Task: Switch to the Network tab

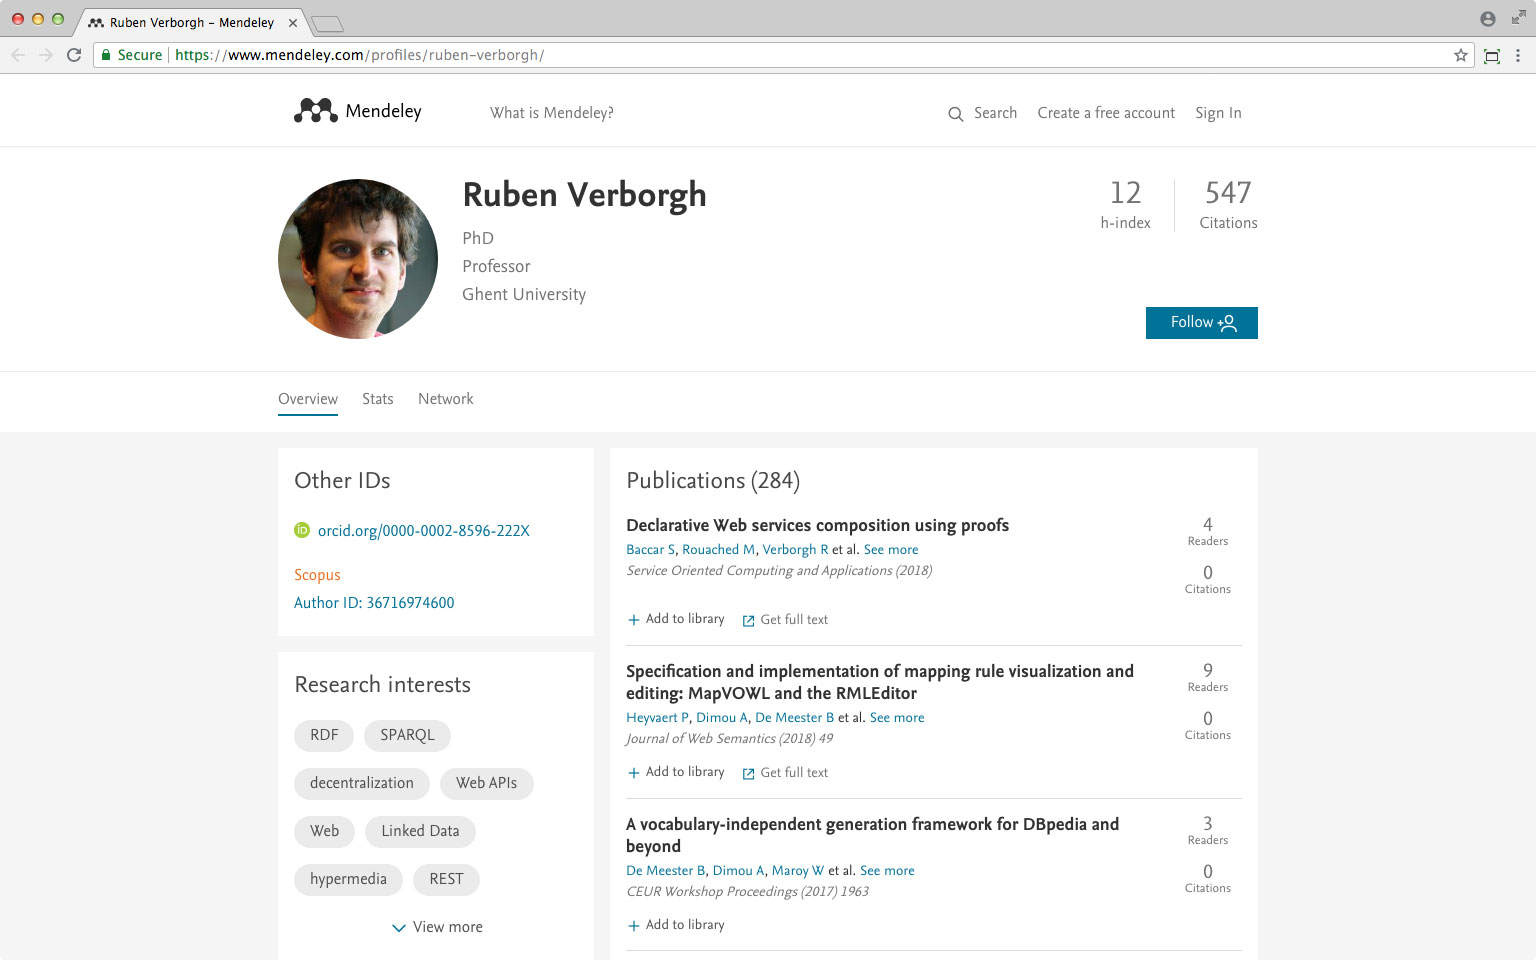Action: (x=446, y=399)
